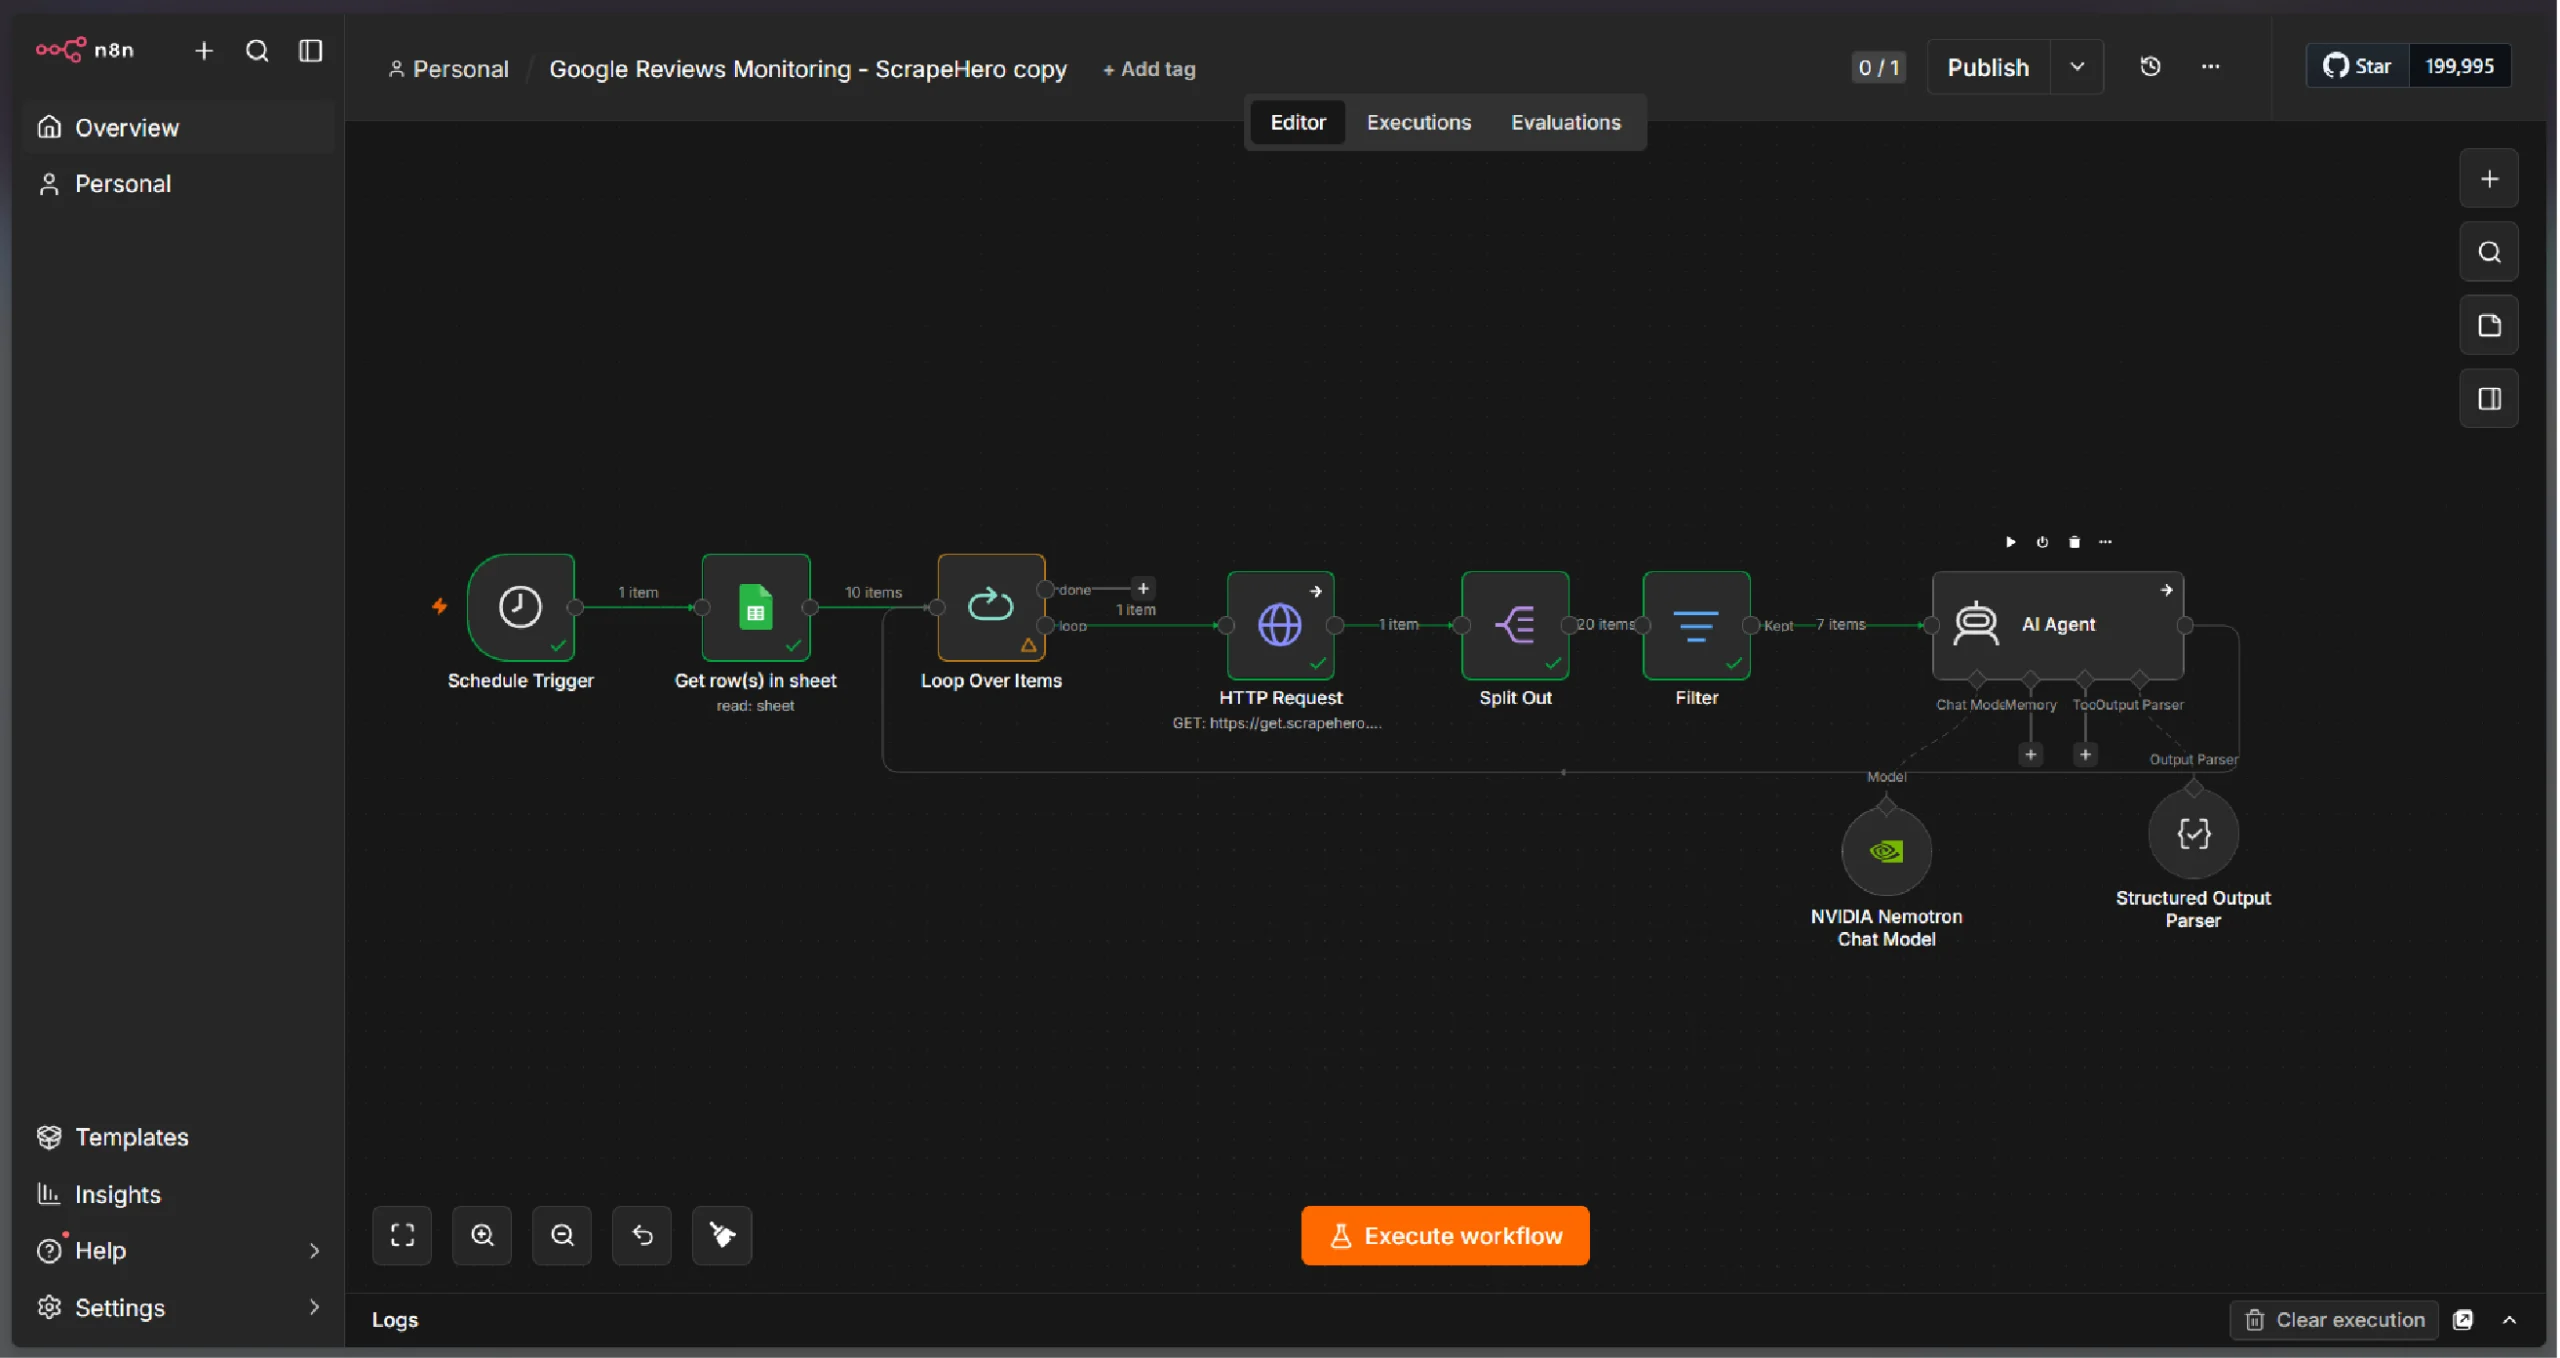Expand logs panel with chevron

2510,1320
